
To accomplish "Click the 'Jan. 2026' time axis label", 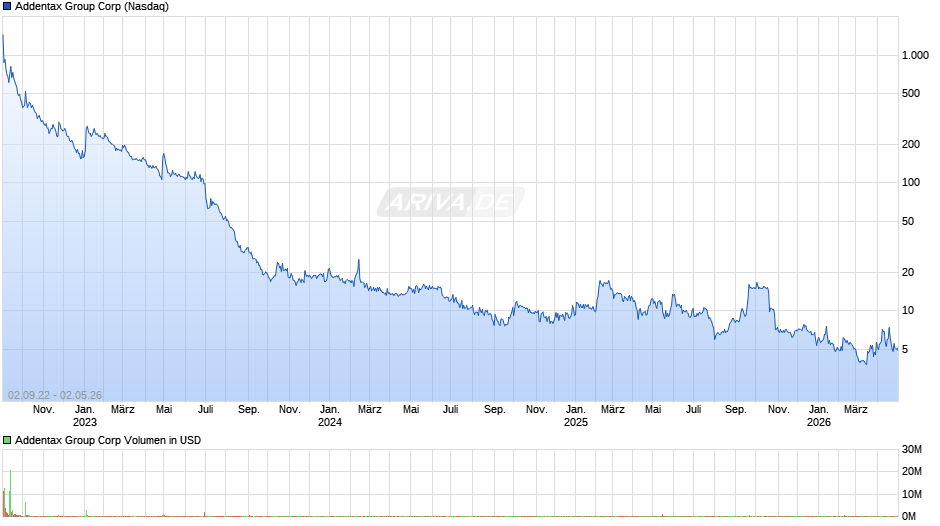I will tap(818, 416).
